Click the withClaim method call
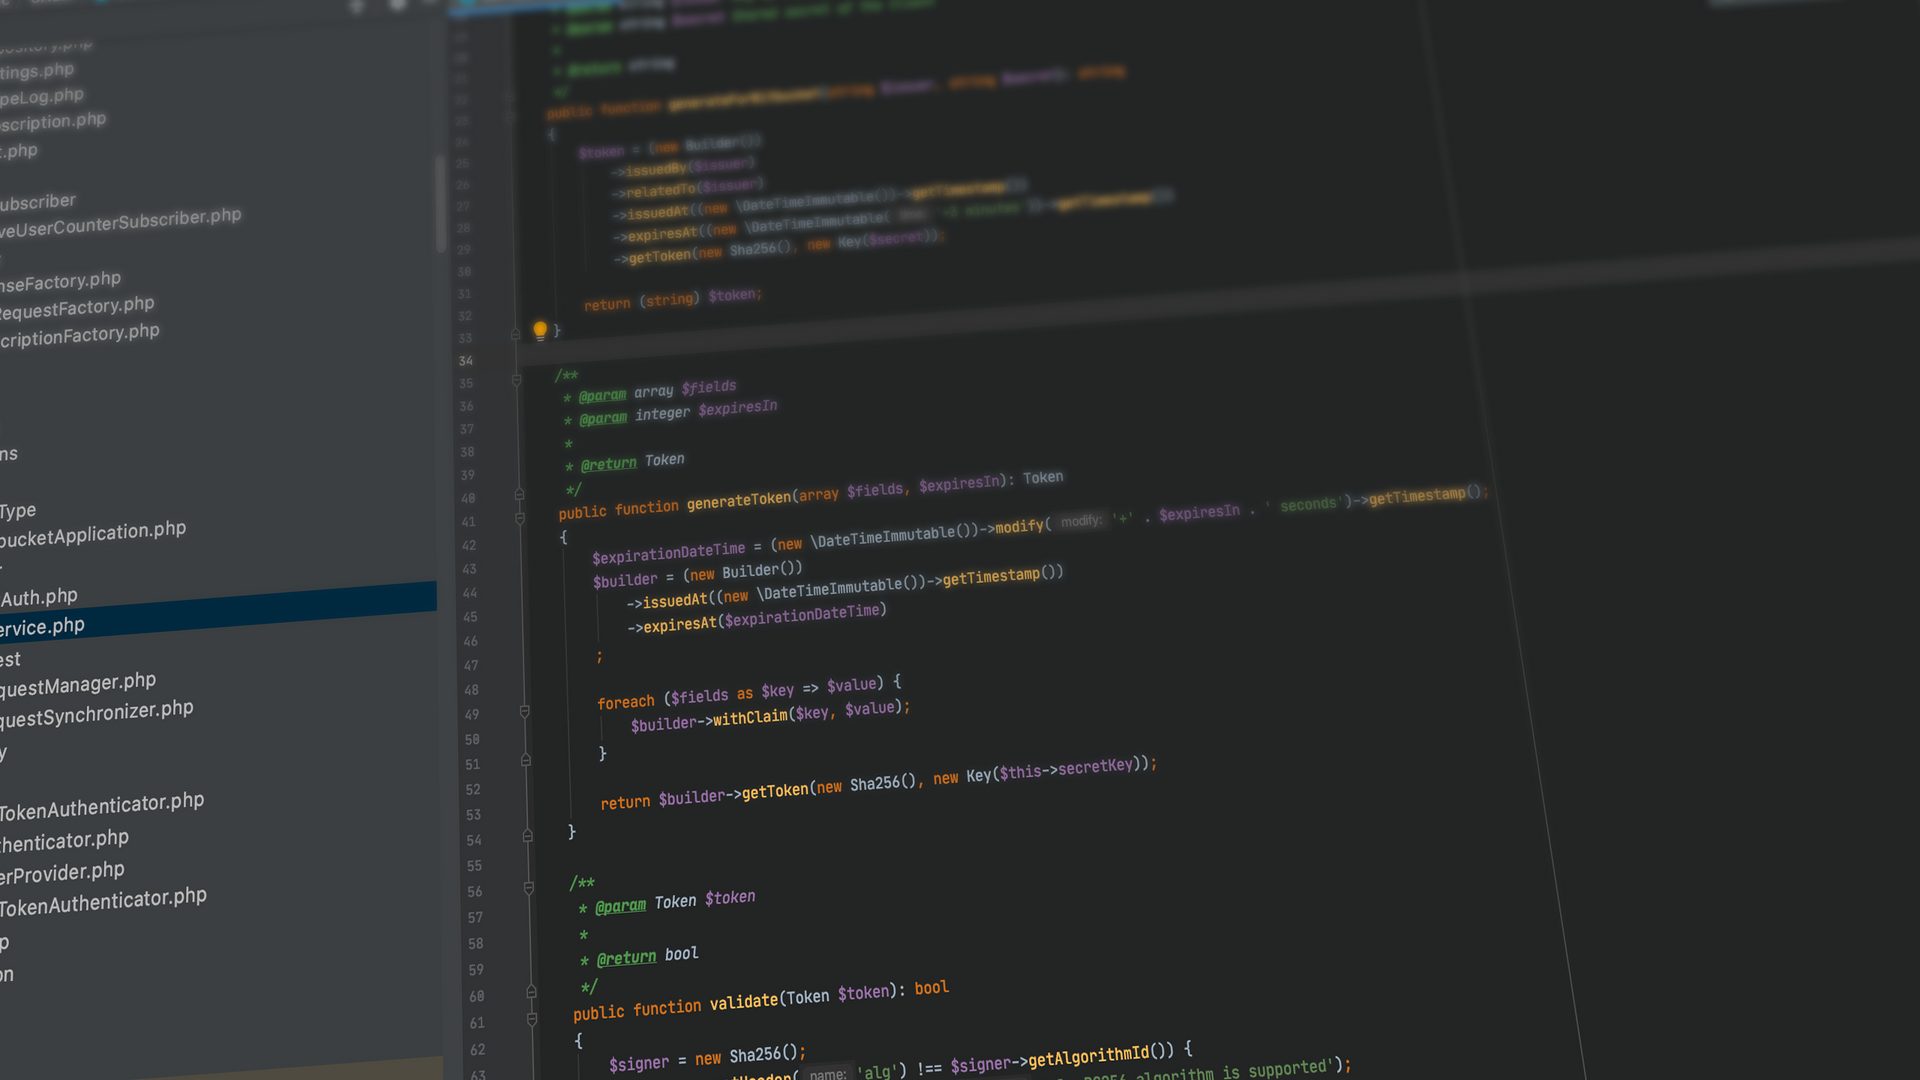1920x1080 pixels. tap(749, 717)
